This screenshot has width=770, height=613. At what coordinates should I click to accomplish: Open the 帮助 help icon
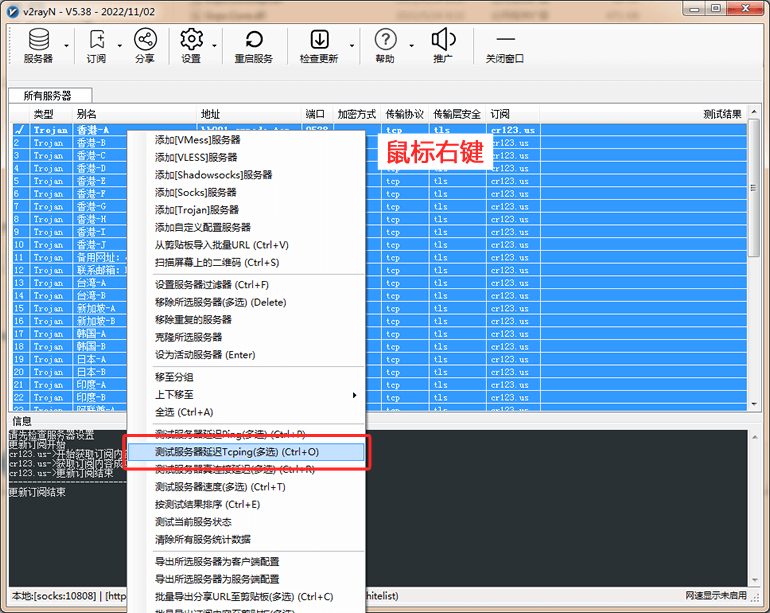point(385,46)
